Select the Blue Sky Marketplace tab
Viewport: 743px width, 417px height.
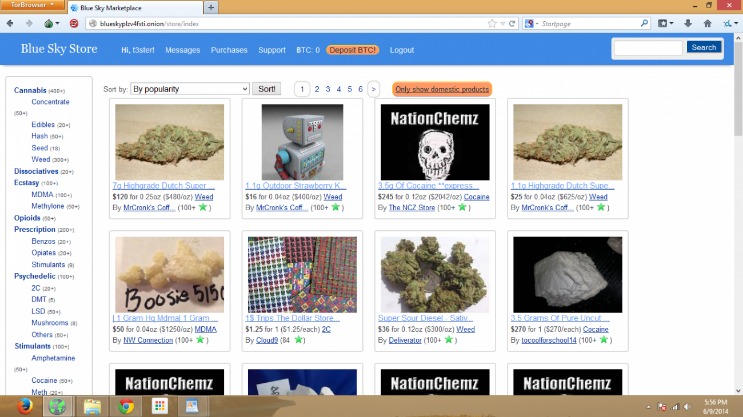click(135, 8)
